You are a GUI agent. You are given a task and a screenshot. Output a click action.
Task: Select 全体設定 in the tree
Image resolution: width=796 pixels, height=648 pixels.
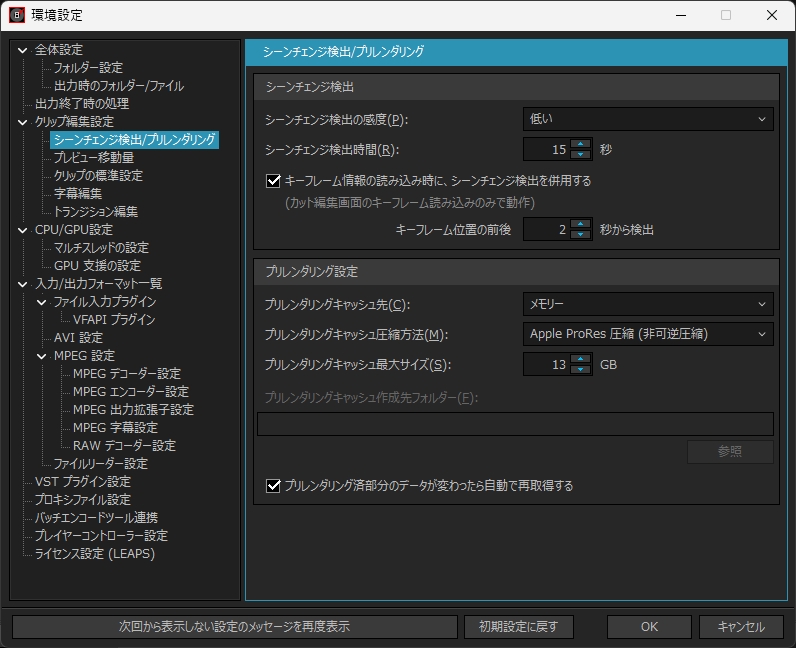click(x=59, y=50)
